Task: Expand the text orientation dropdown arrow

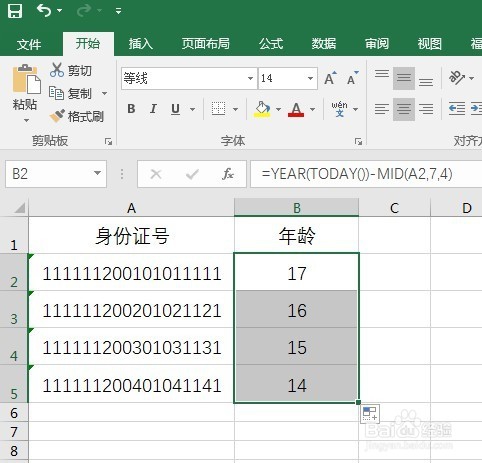Action: click(x=471, y=78)
